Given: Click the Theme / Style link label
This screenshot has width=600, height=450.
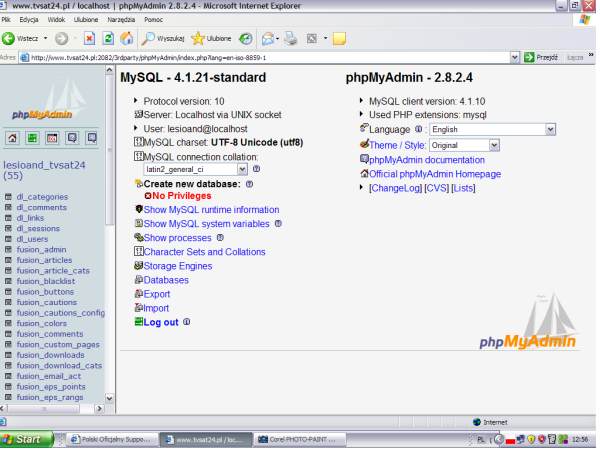Looking at the screenshot, I should pyautogui.click(x=397, y=145).
